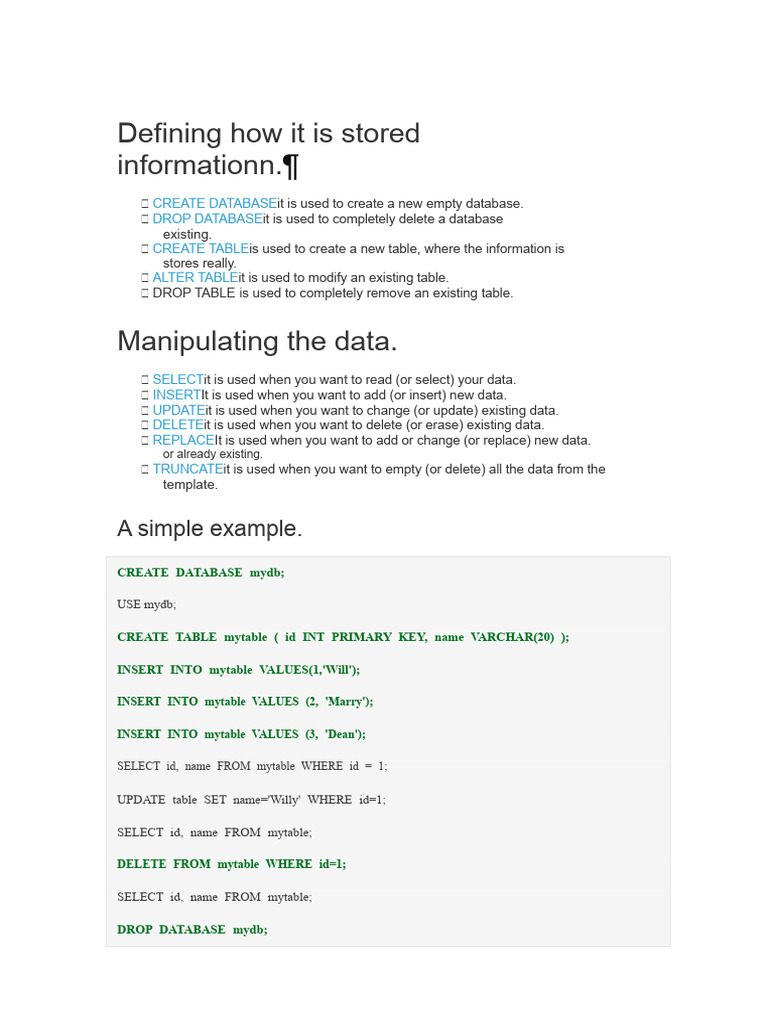Screen dimensions: 768x1024
Task: Click the UPDATE table SET name code line
Action: click(x=251, y=800)
